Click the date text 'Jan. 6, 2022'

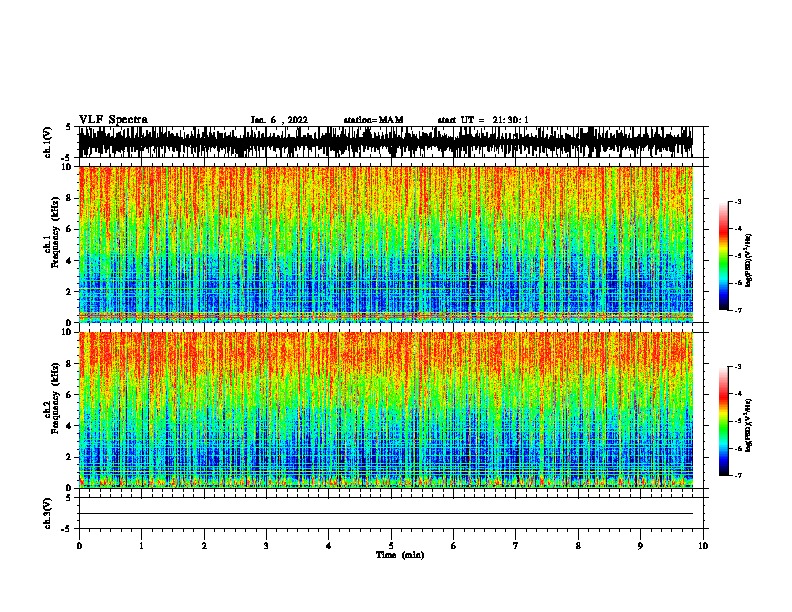279,120
